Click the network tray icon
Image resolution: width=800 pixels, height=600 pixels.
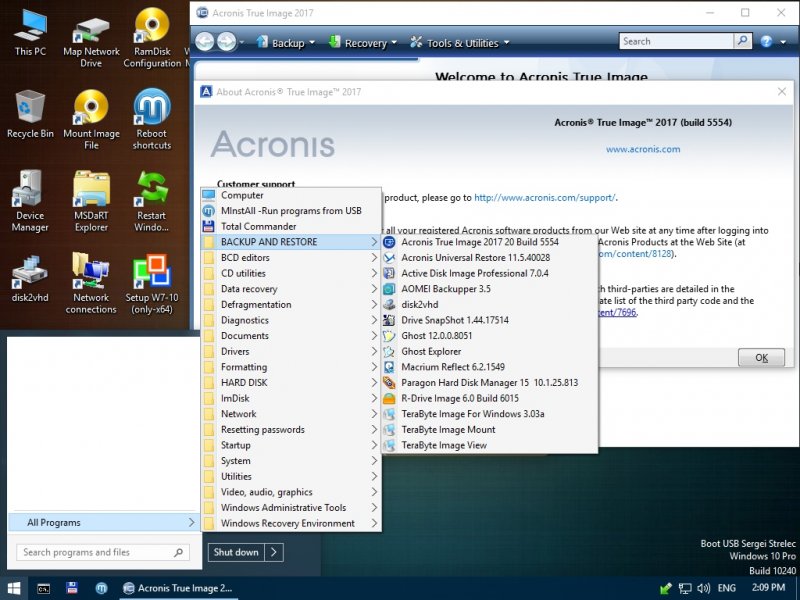[685, 589]
